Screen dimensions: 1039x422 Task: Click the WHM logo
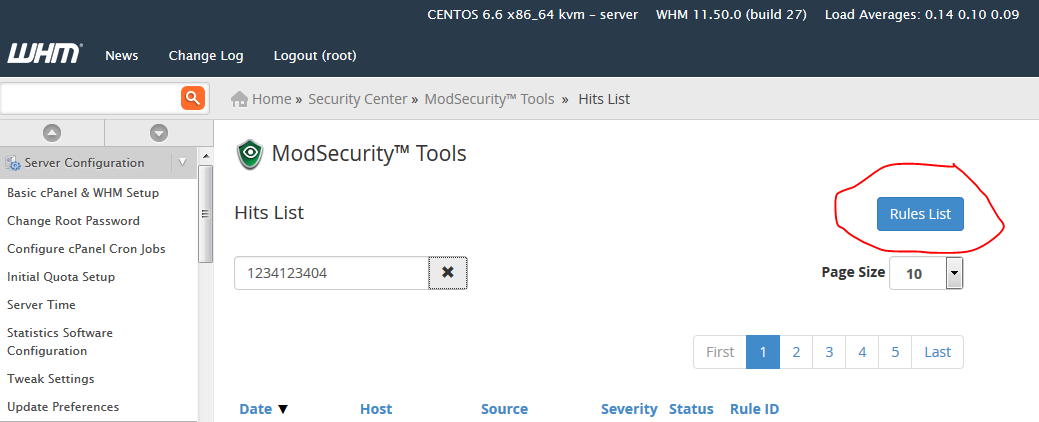pyautogui.click(x=45, y=54)
